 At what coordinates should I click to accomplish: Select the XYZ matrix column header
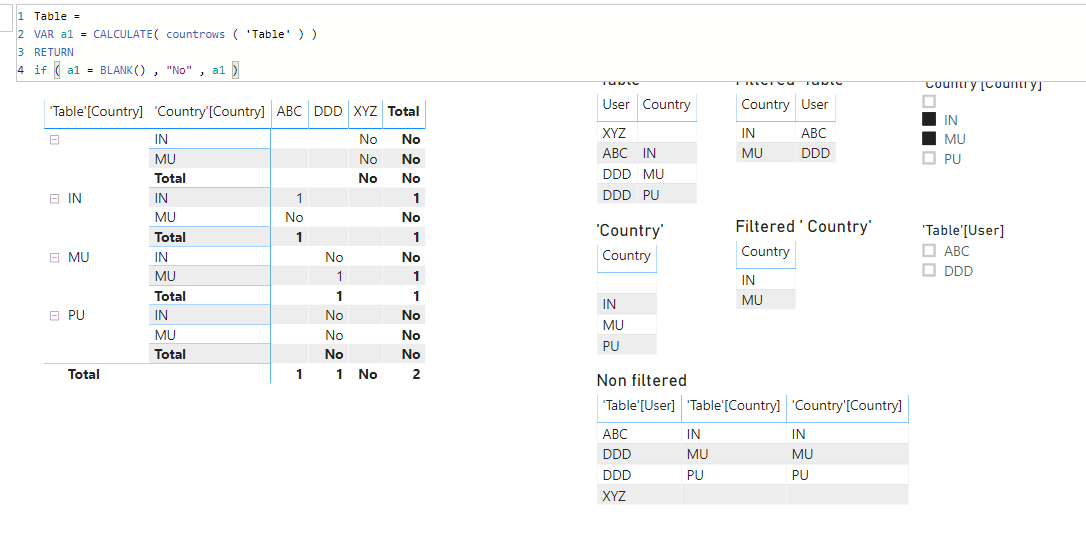point(365,111)
